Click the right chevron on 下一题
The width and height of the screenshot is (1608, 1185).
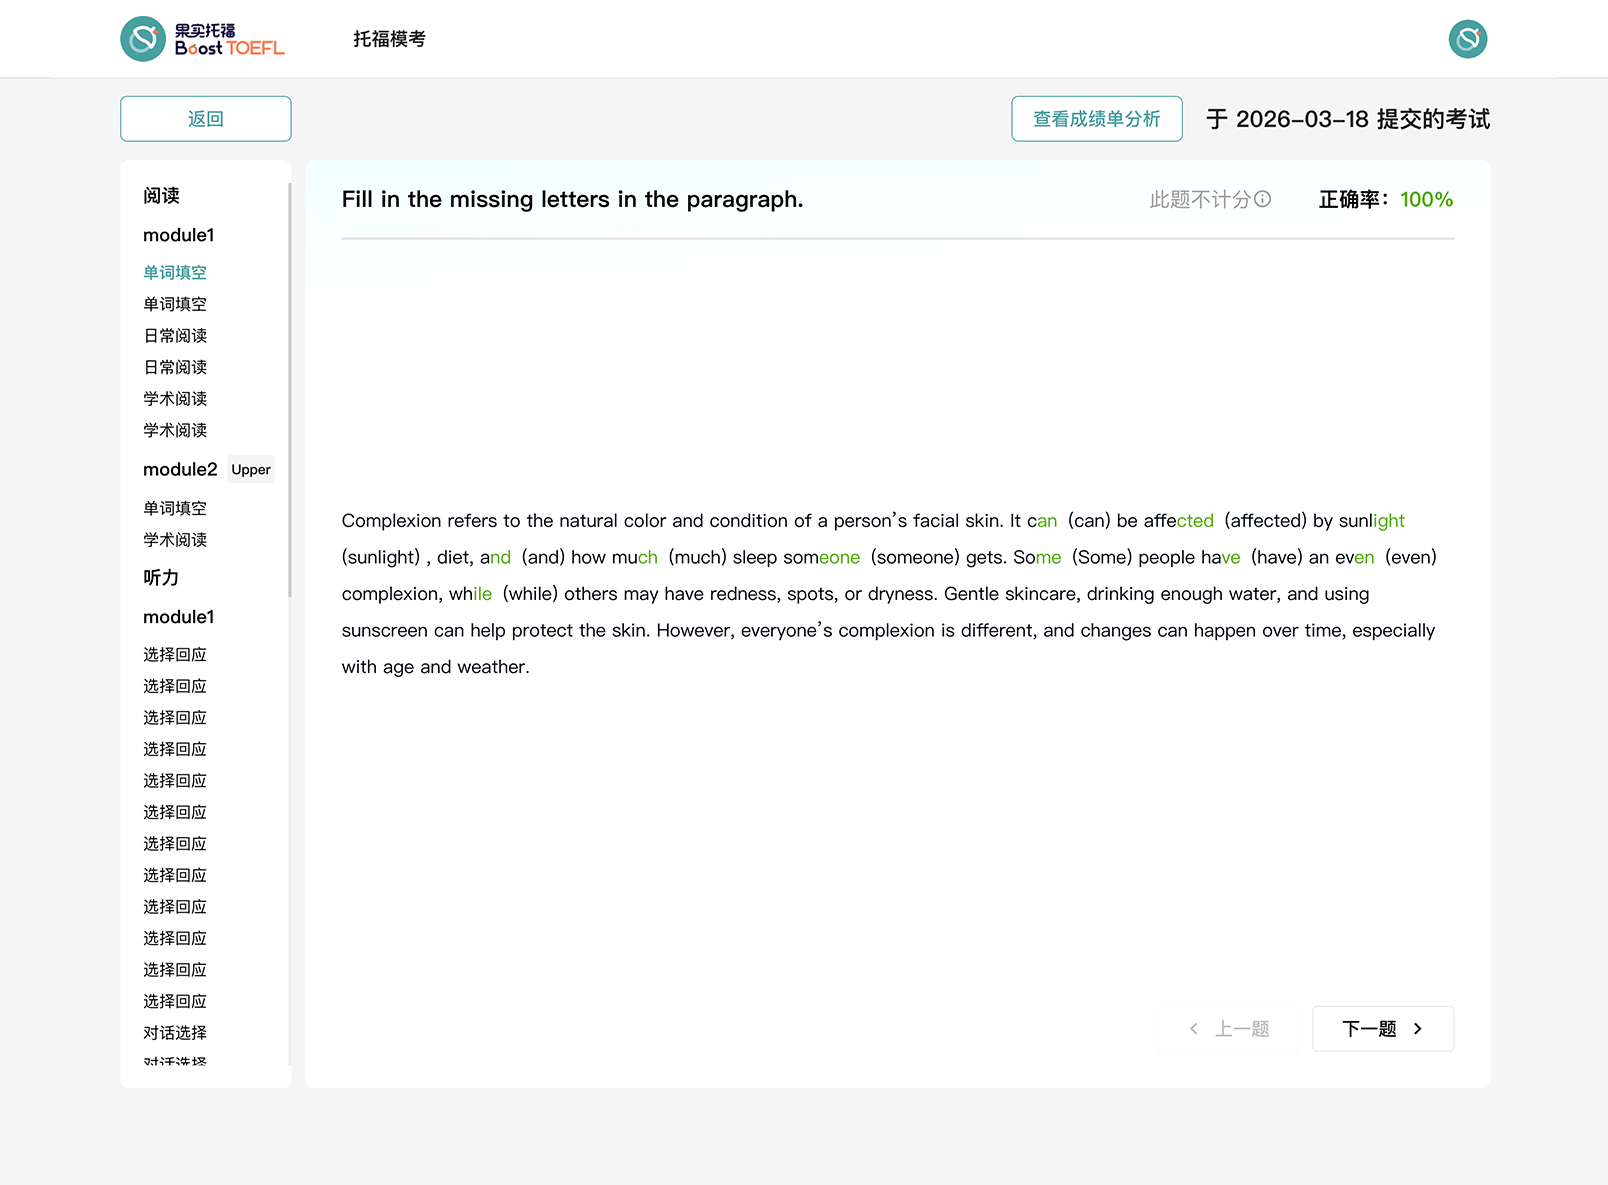[x=1417, y=1029]
